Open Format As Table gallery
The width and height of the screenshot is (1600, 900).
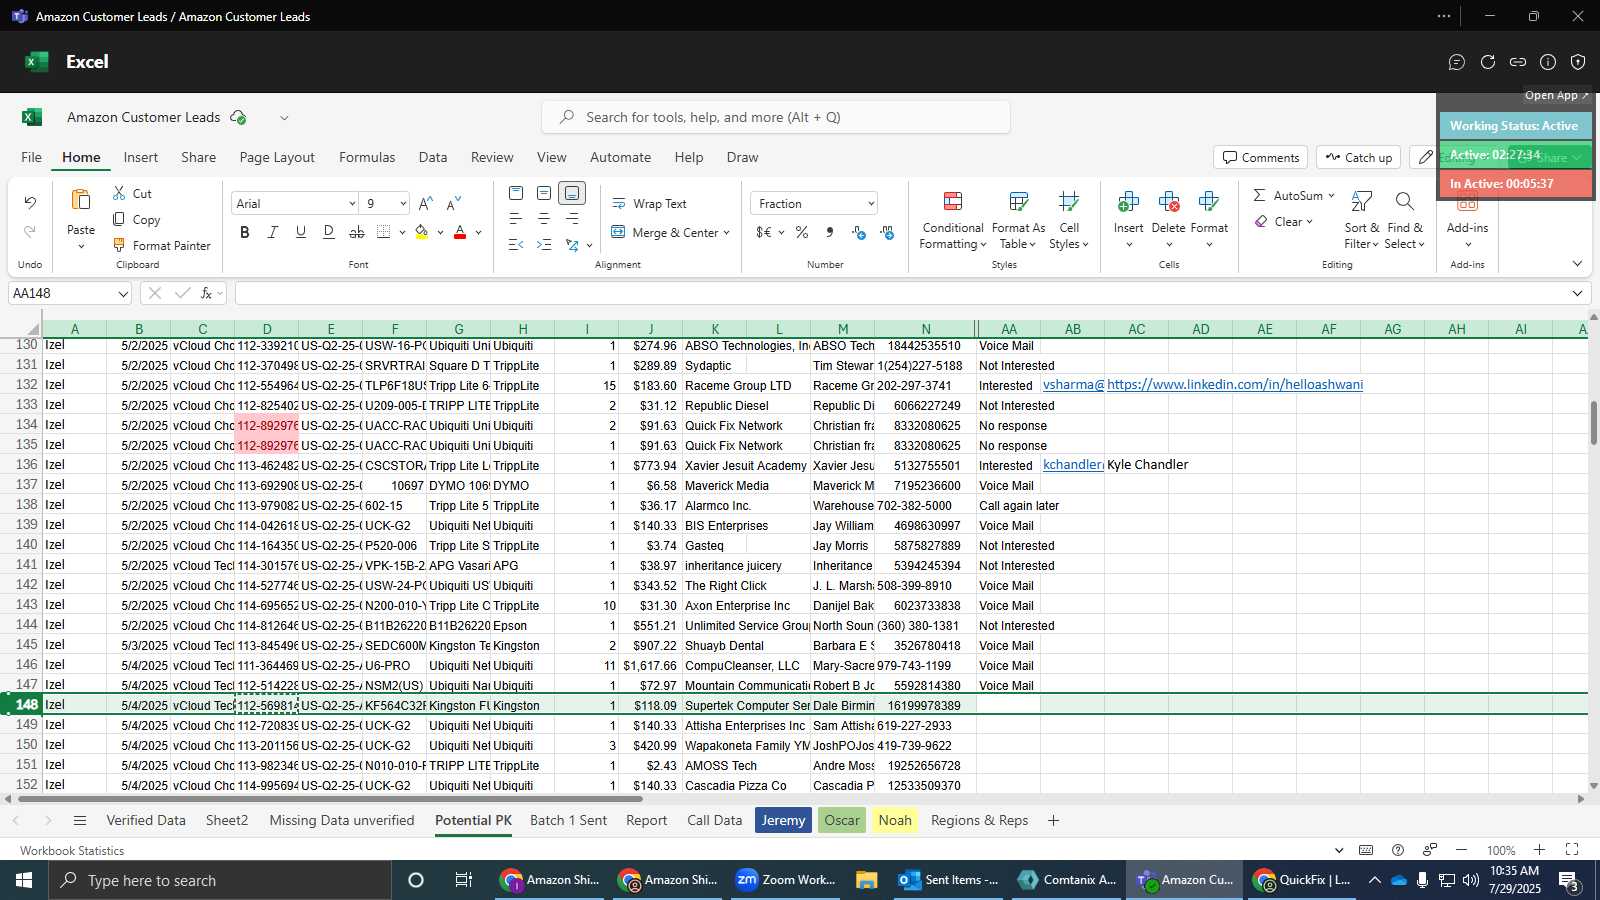1018,220
